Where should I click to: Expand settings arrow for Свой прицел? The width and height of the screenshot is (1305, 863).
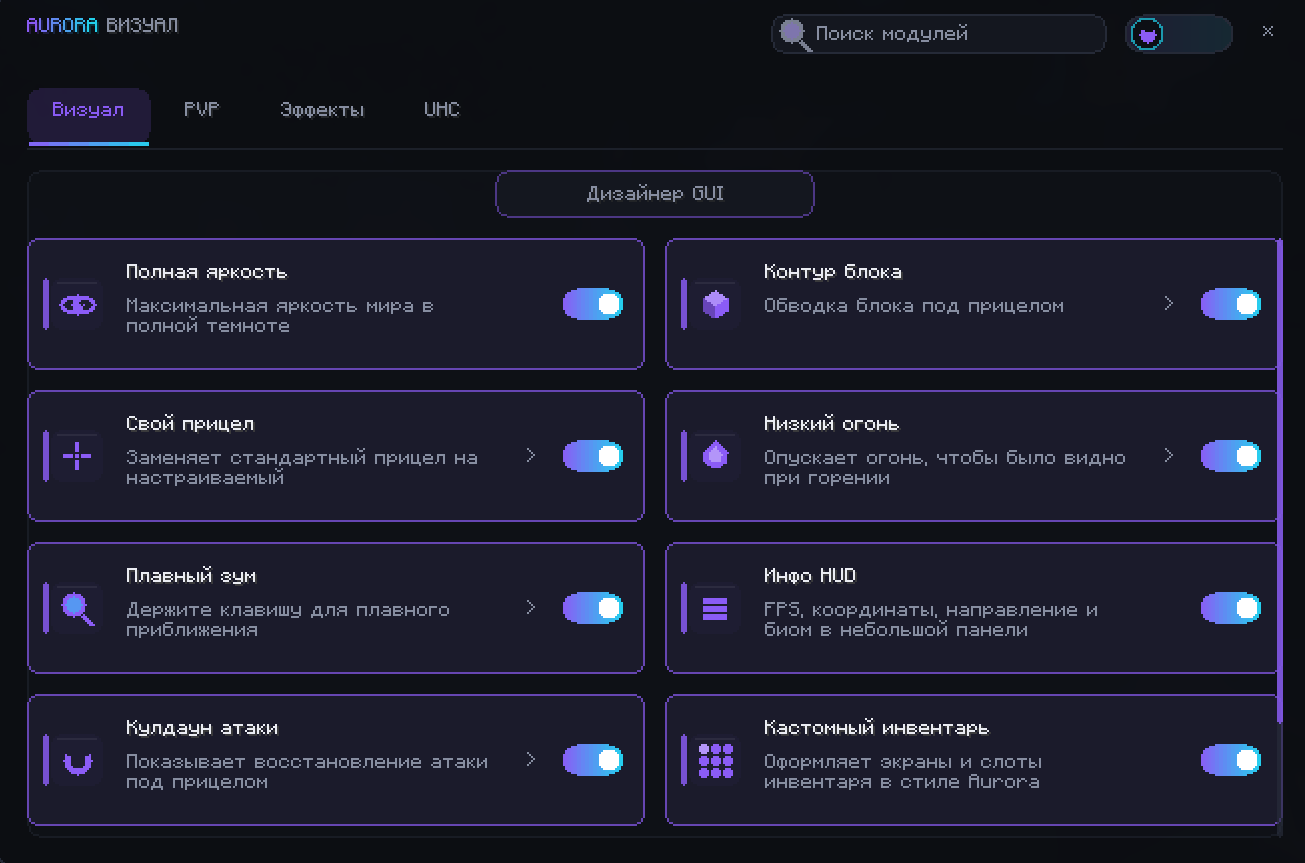coord(531,455)
